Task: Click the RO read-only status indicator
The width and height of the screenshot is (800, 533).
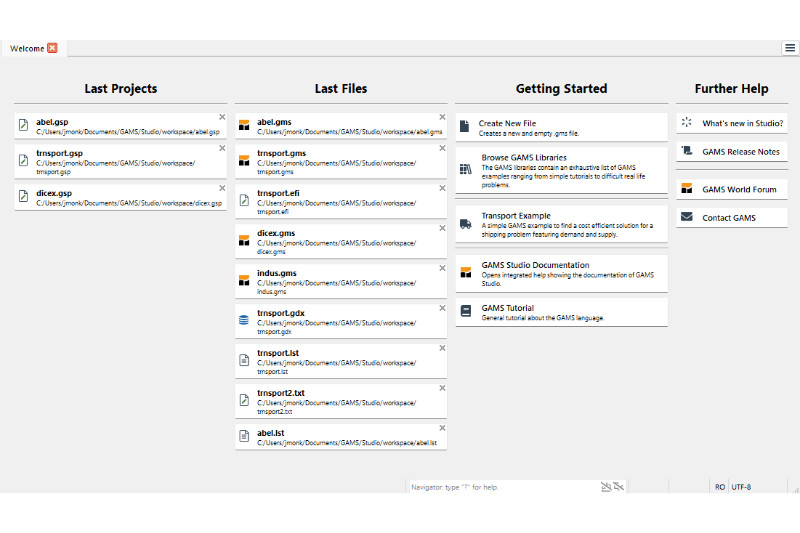Action: [x=719, y=487]
